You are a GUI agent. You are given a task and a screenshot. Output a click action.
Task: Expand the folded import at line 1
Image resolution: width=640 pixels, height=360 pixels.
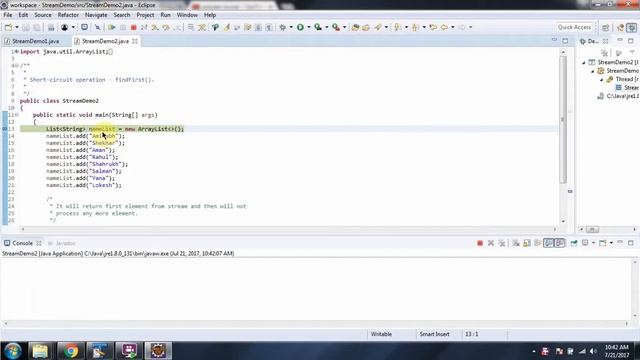tap(16, 52)
